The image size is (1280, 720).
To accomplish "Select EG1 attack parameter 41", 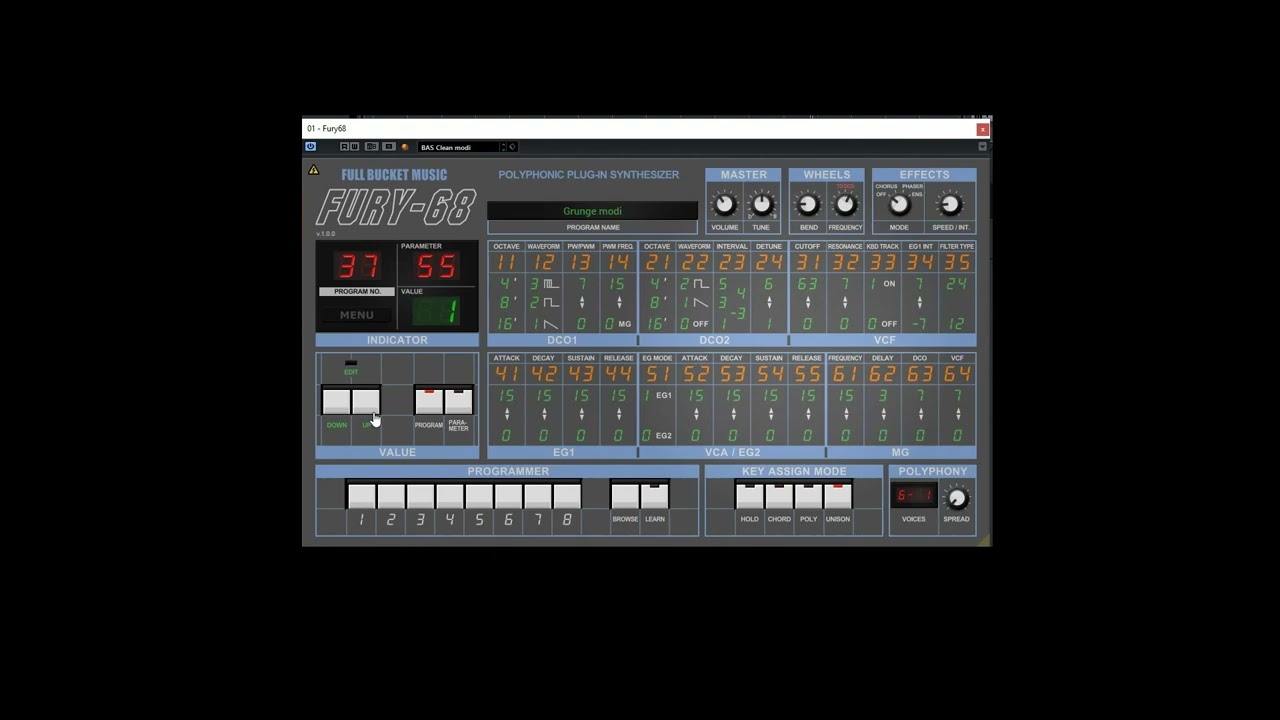I will point(506,375).
